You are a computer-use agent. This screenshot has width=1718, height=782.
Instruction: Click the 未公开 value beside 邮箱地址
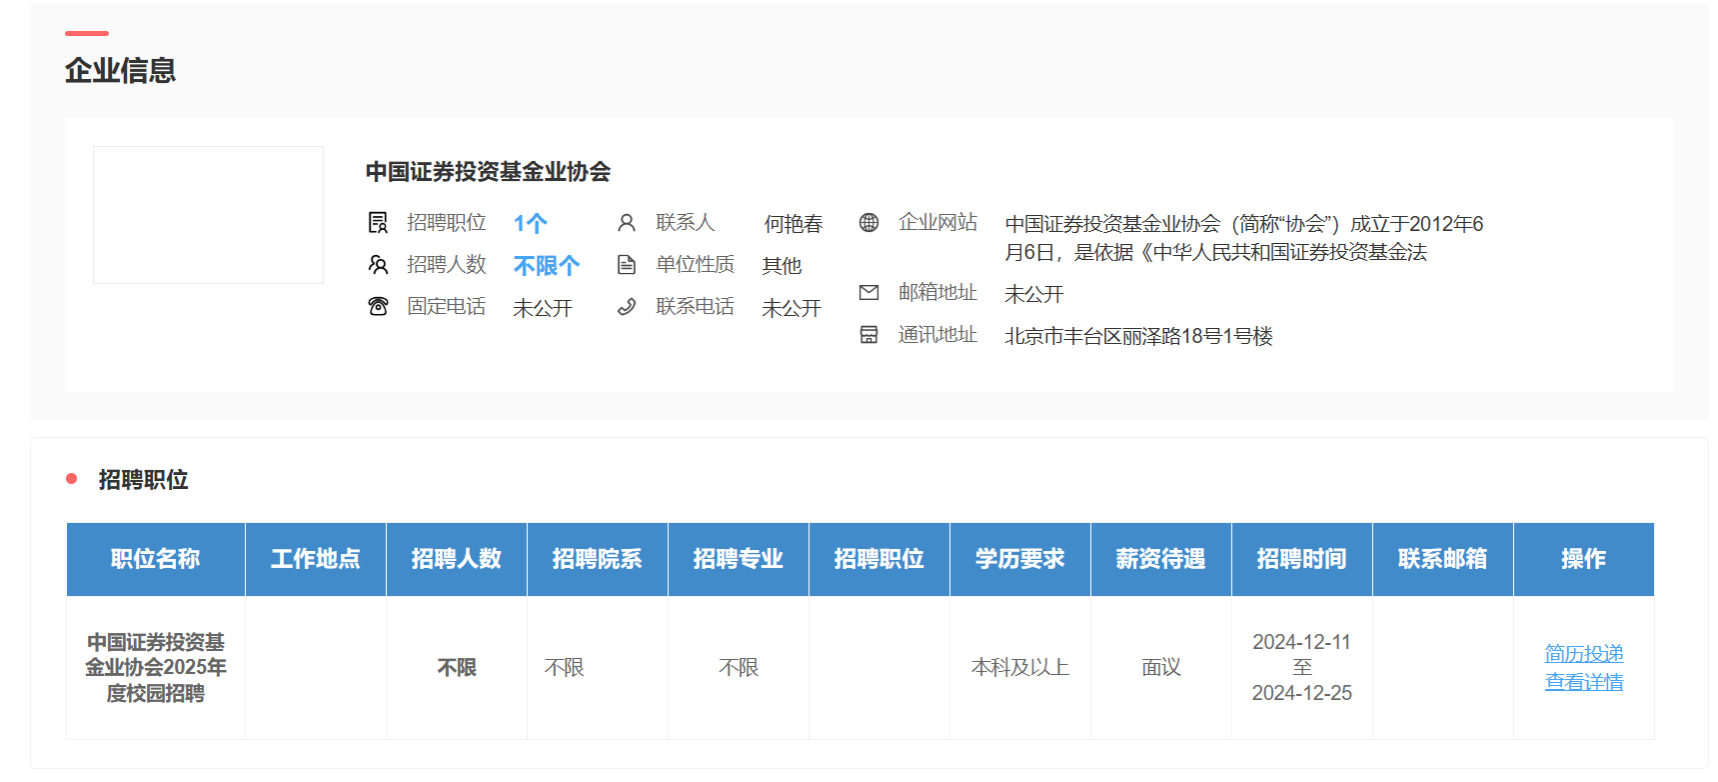coord(1034,294)
